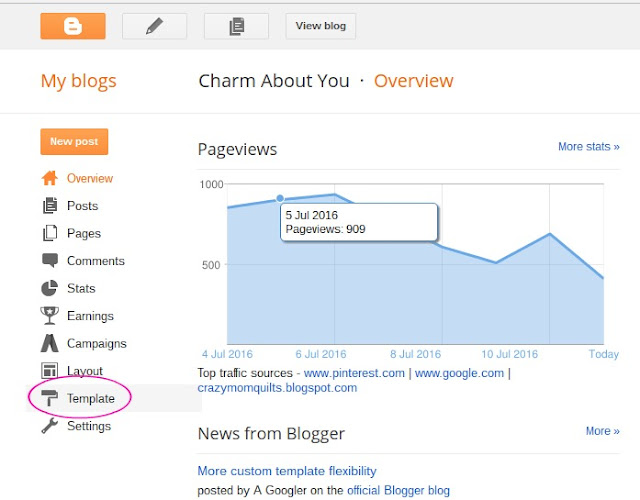Open the crazymomquilts.blogspot.com link
The height and width of the screenshot is (500, 640).
click(x=277, y=388)
